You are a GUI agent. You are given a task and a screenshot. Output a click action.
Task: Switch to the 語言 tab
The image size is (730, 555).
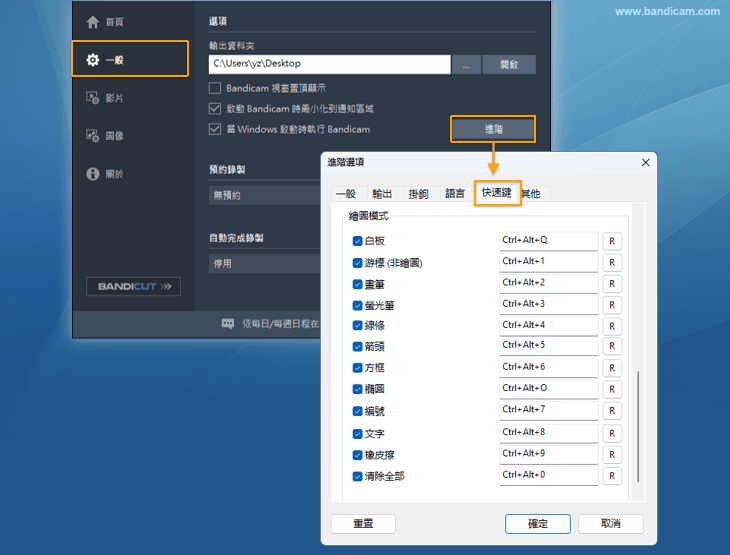[x=455, y=194]
